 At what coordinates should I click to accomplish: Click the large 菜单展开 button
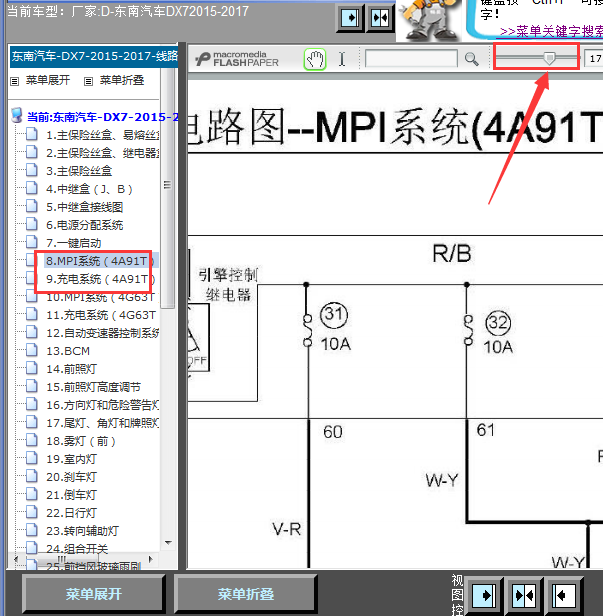coord(94,594)
